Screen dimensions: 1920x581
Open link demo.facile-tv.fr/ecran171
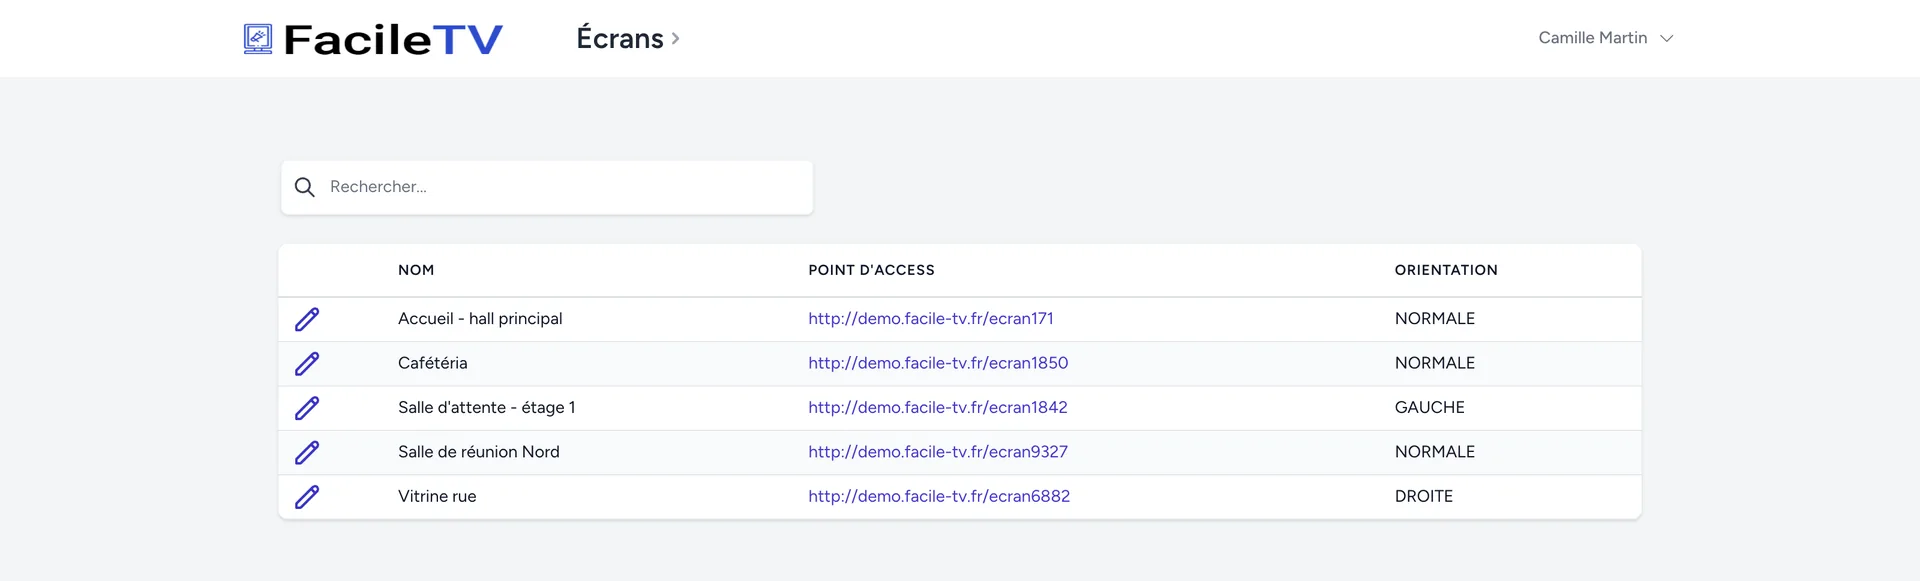pos(931,318)
